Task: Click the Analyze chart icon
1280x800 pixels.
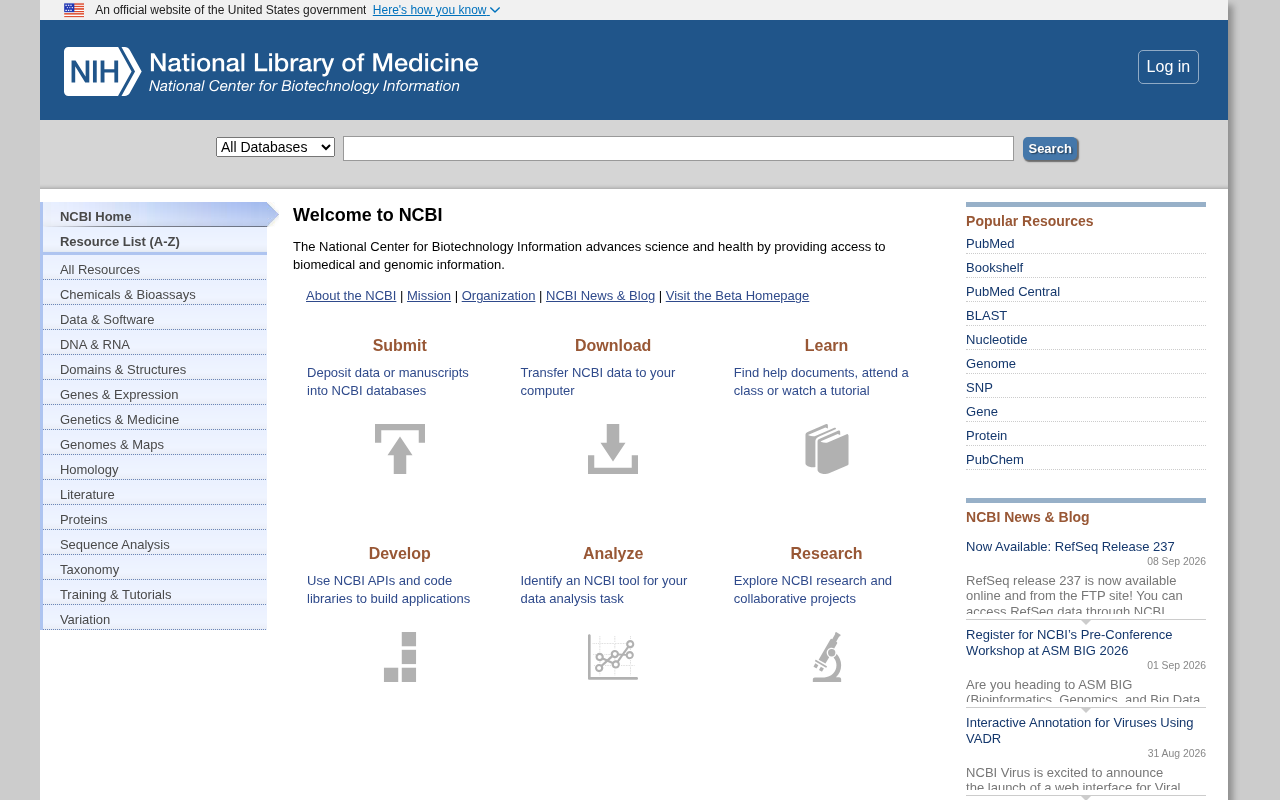Action: tap(613, 657)
